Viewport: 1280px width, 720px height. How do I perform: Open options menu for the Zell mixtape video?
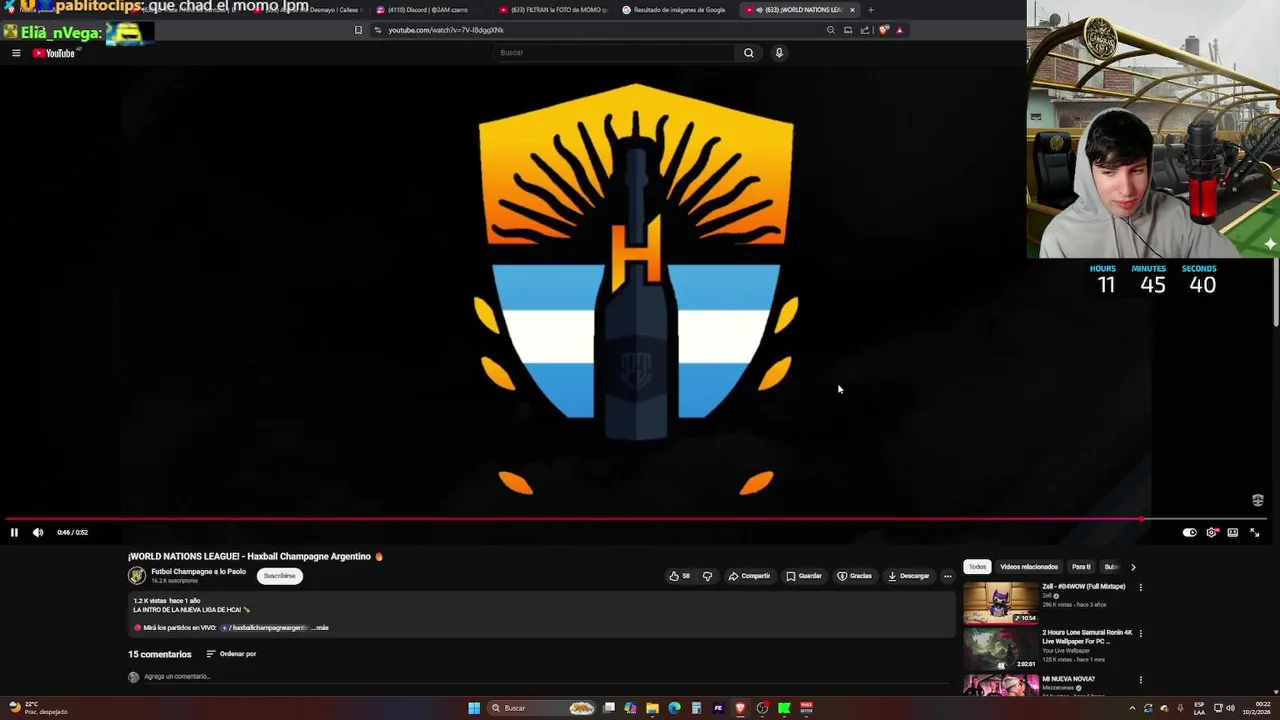[x=1140, y=588]
